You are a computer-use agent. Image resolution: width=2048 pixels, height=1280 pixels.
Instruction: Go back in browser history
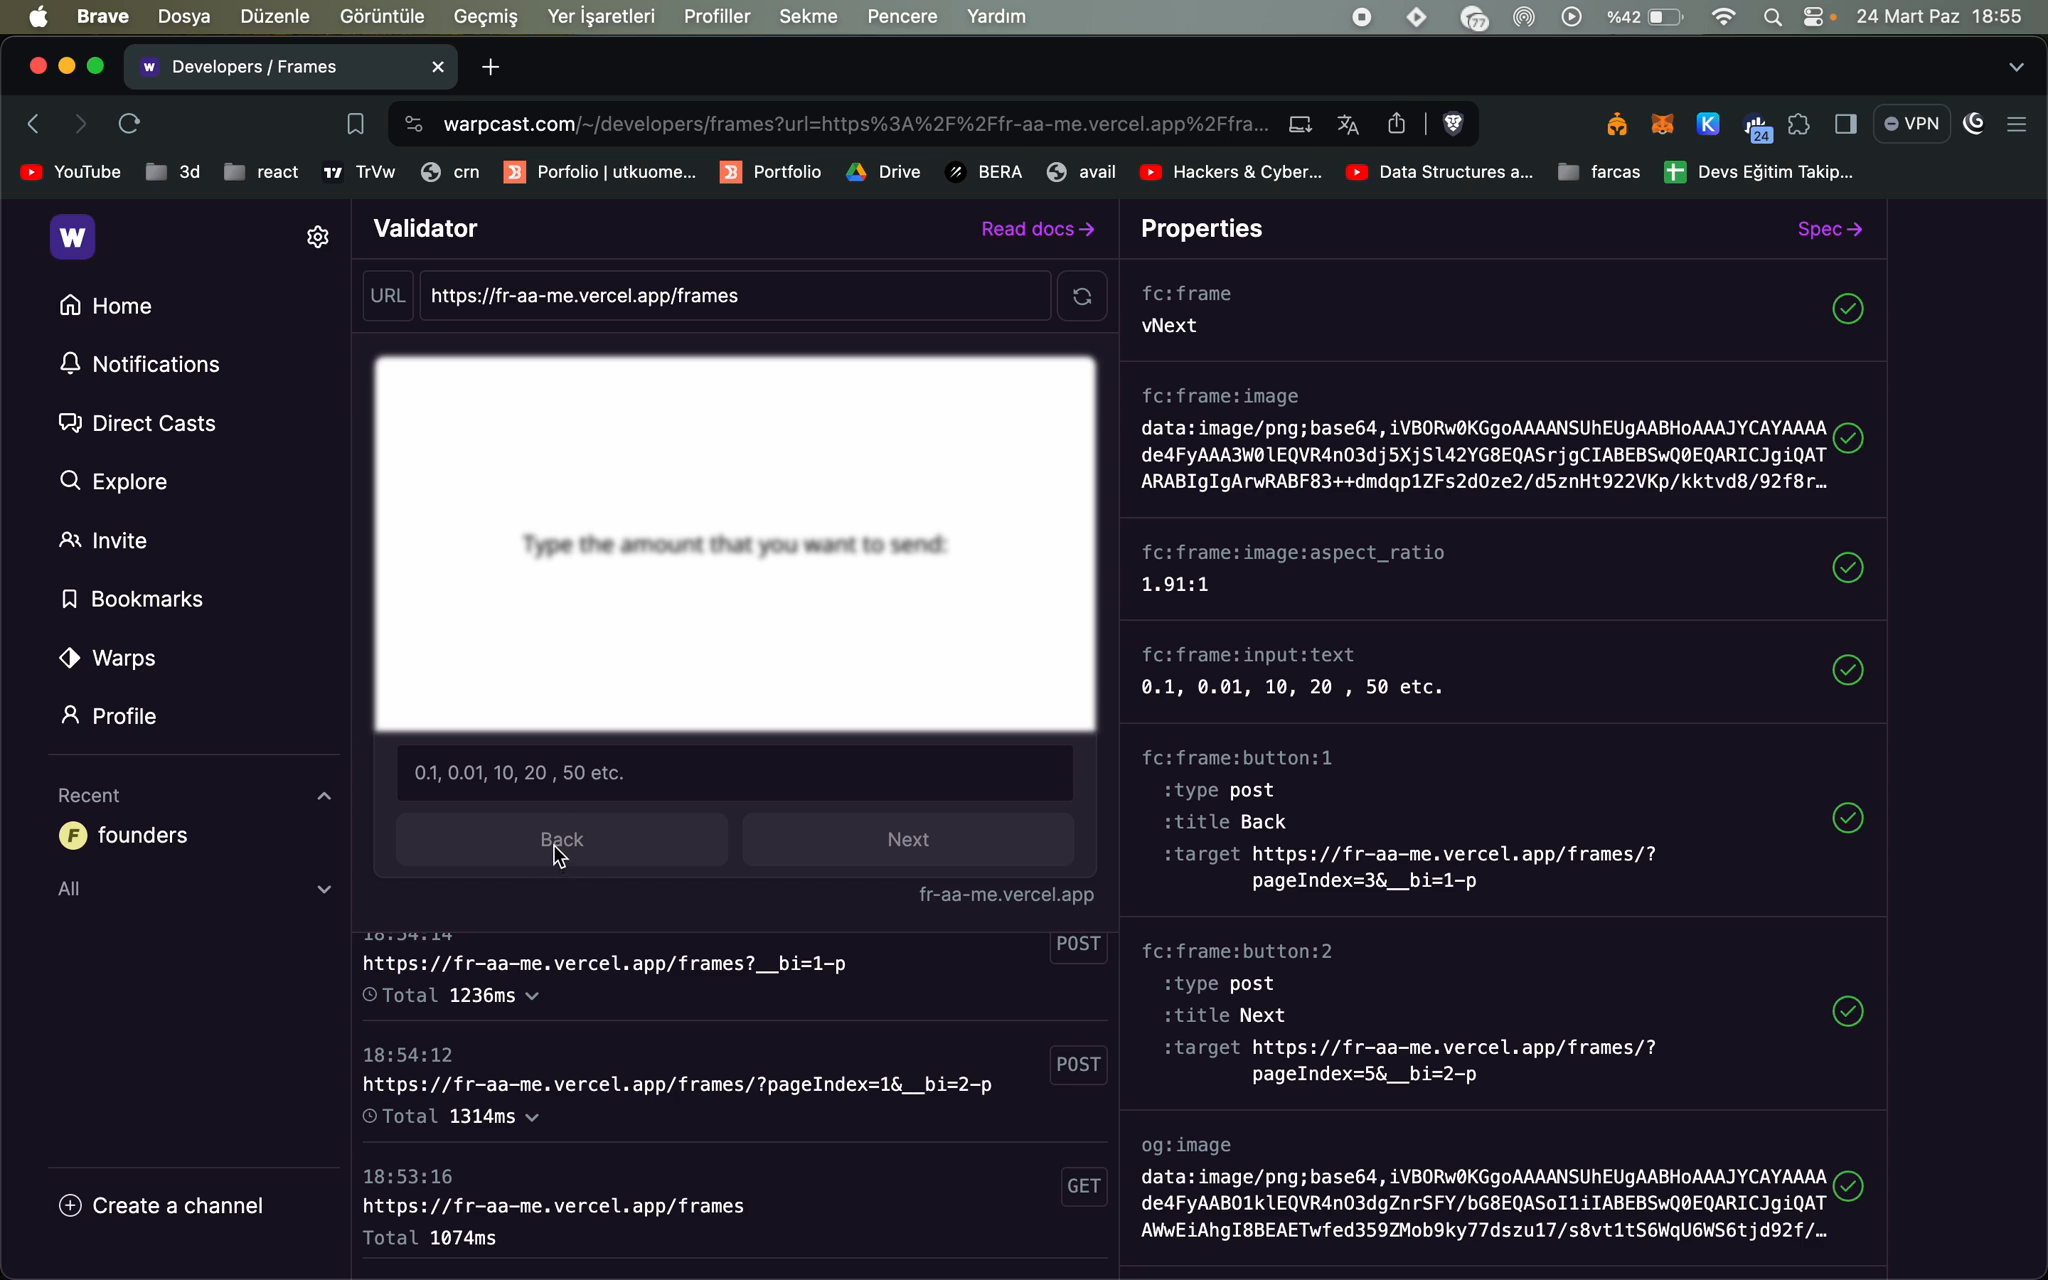point(34,124)
